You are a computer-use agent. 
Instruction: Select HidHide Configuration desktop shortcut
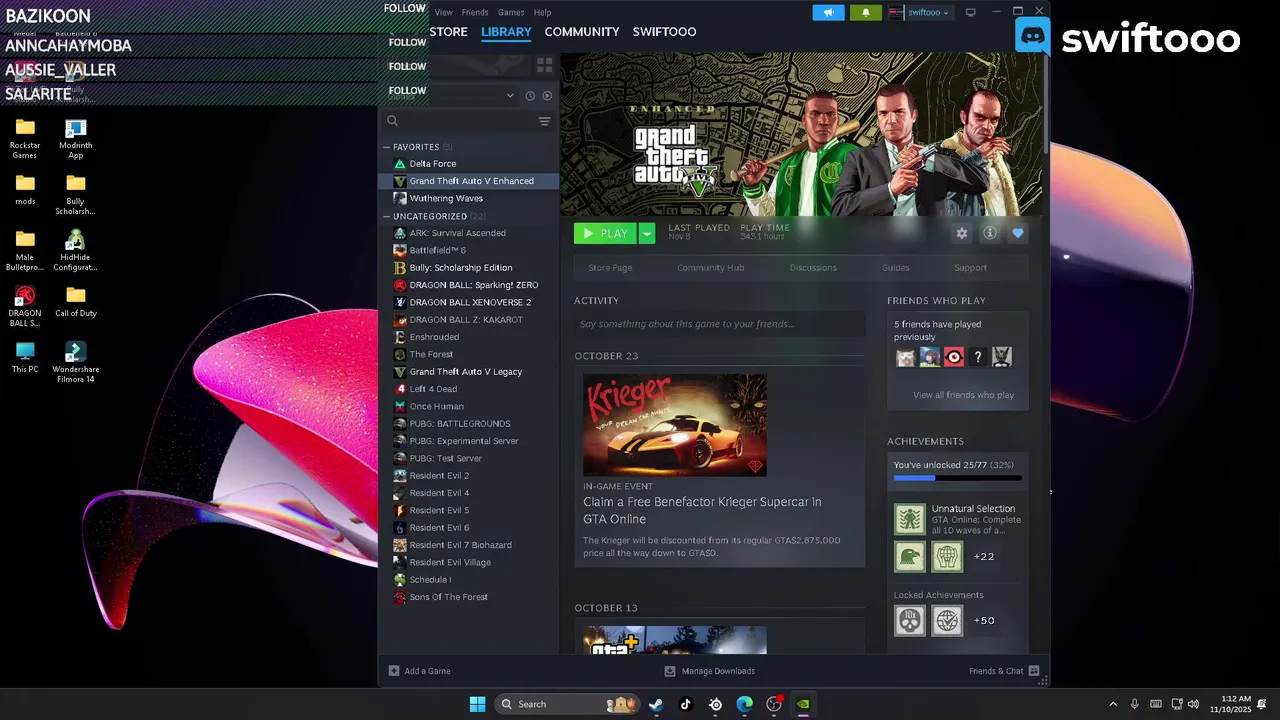(x=76, y=251)
